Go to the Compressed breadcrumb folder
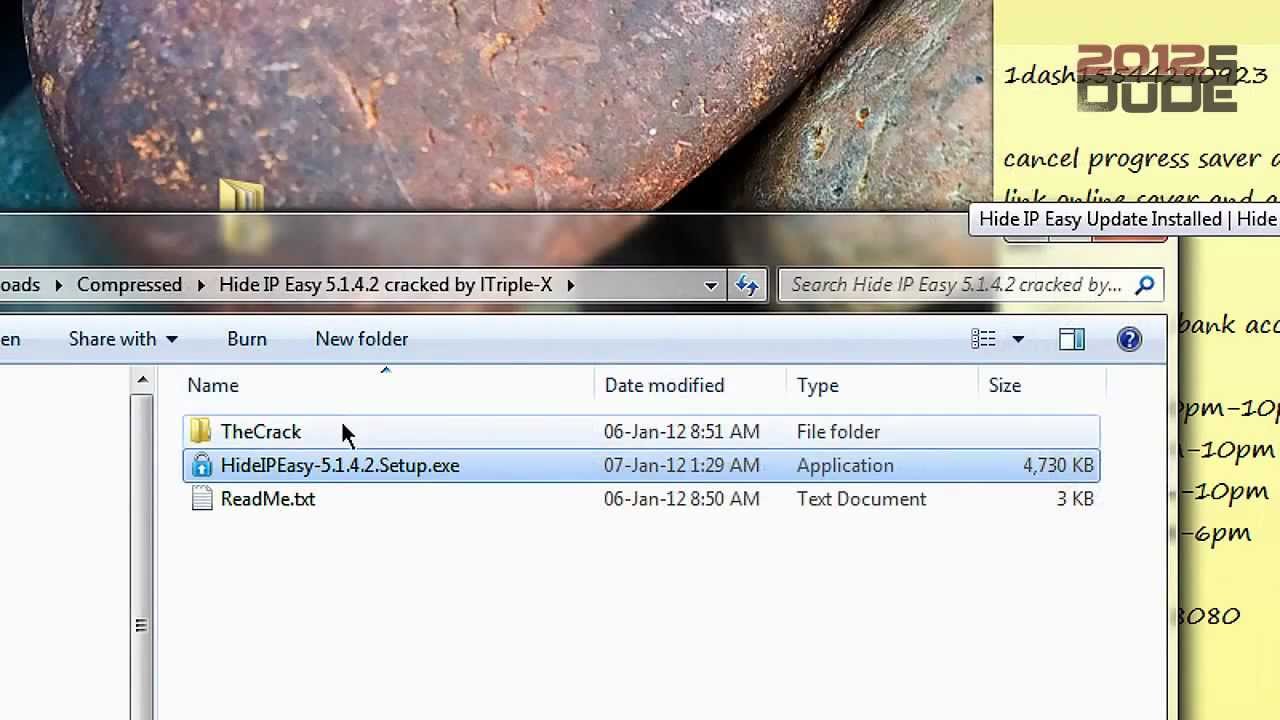The image size is (1280, 720). [x=129, y=285]
